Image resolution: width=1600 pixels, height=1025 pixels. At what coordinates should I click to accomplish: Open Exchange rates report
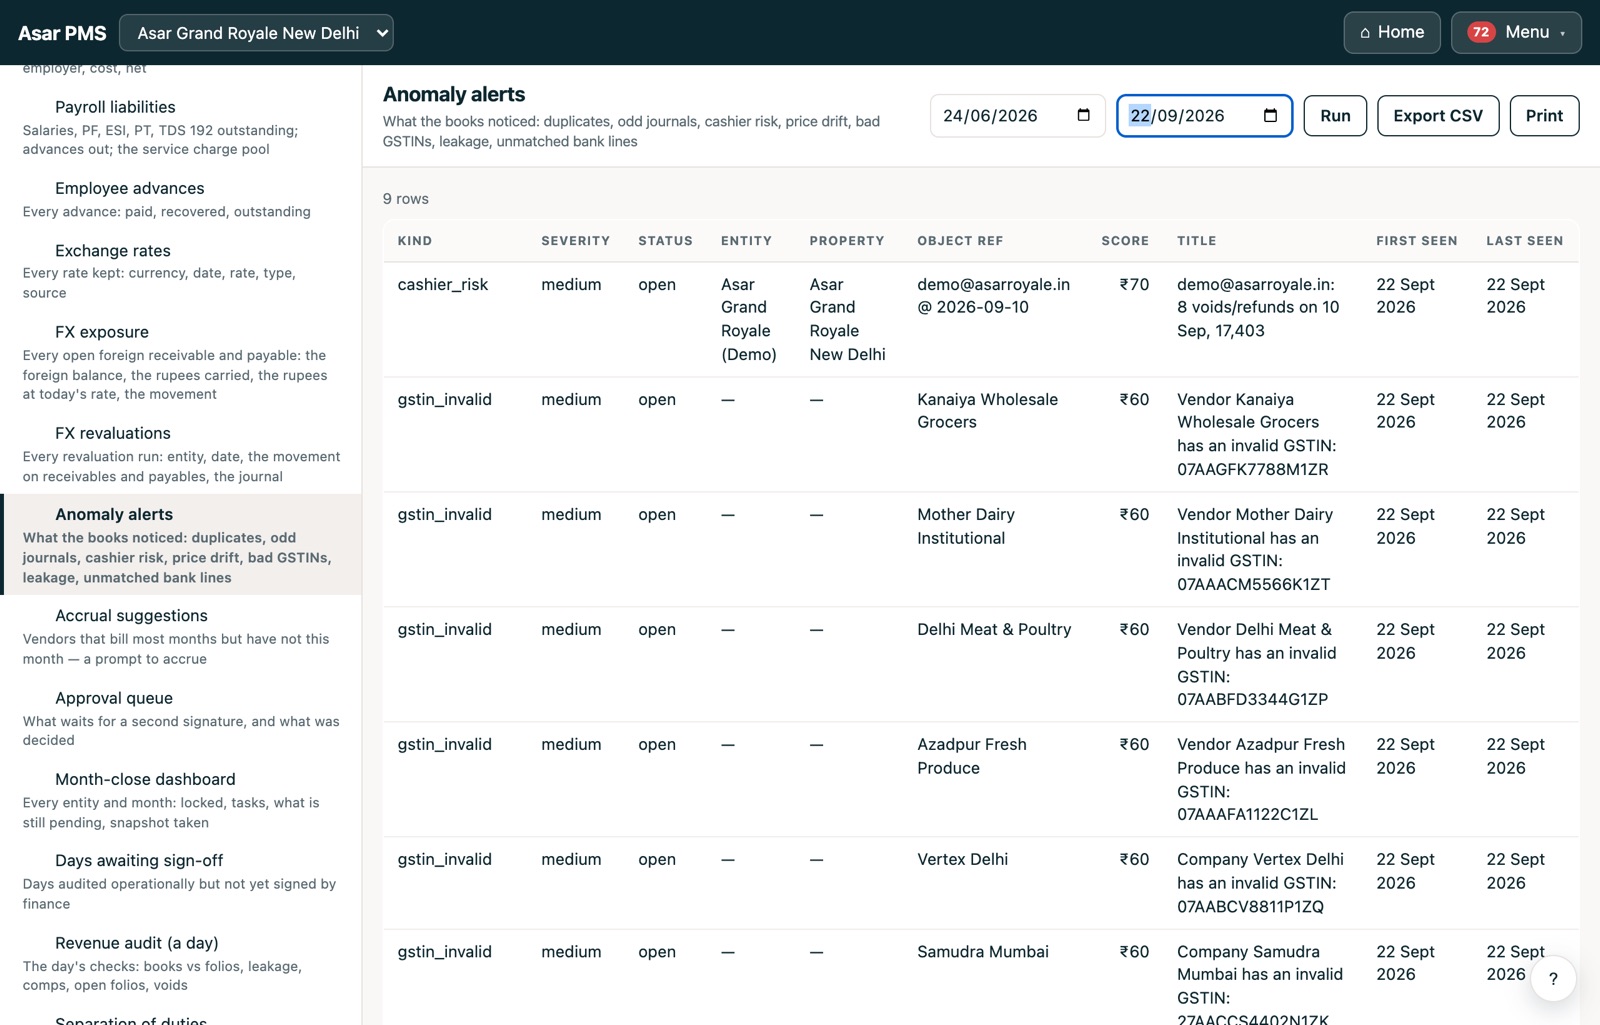[181, 271]
